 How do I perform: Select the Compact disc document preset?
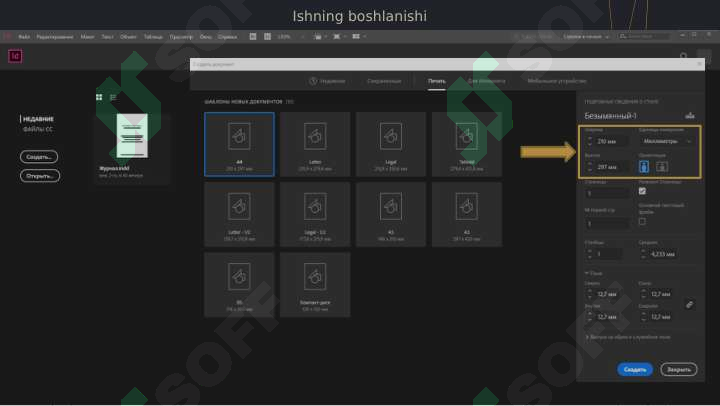point(315,285)
